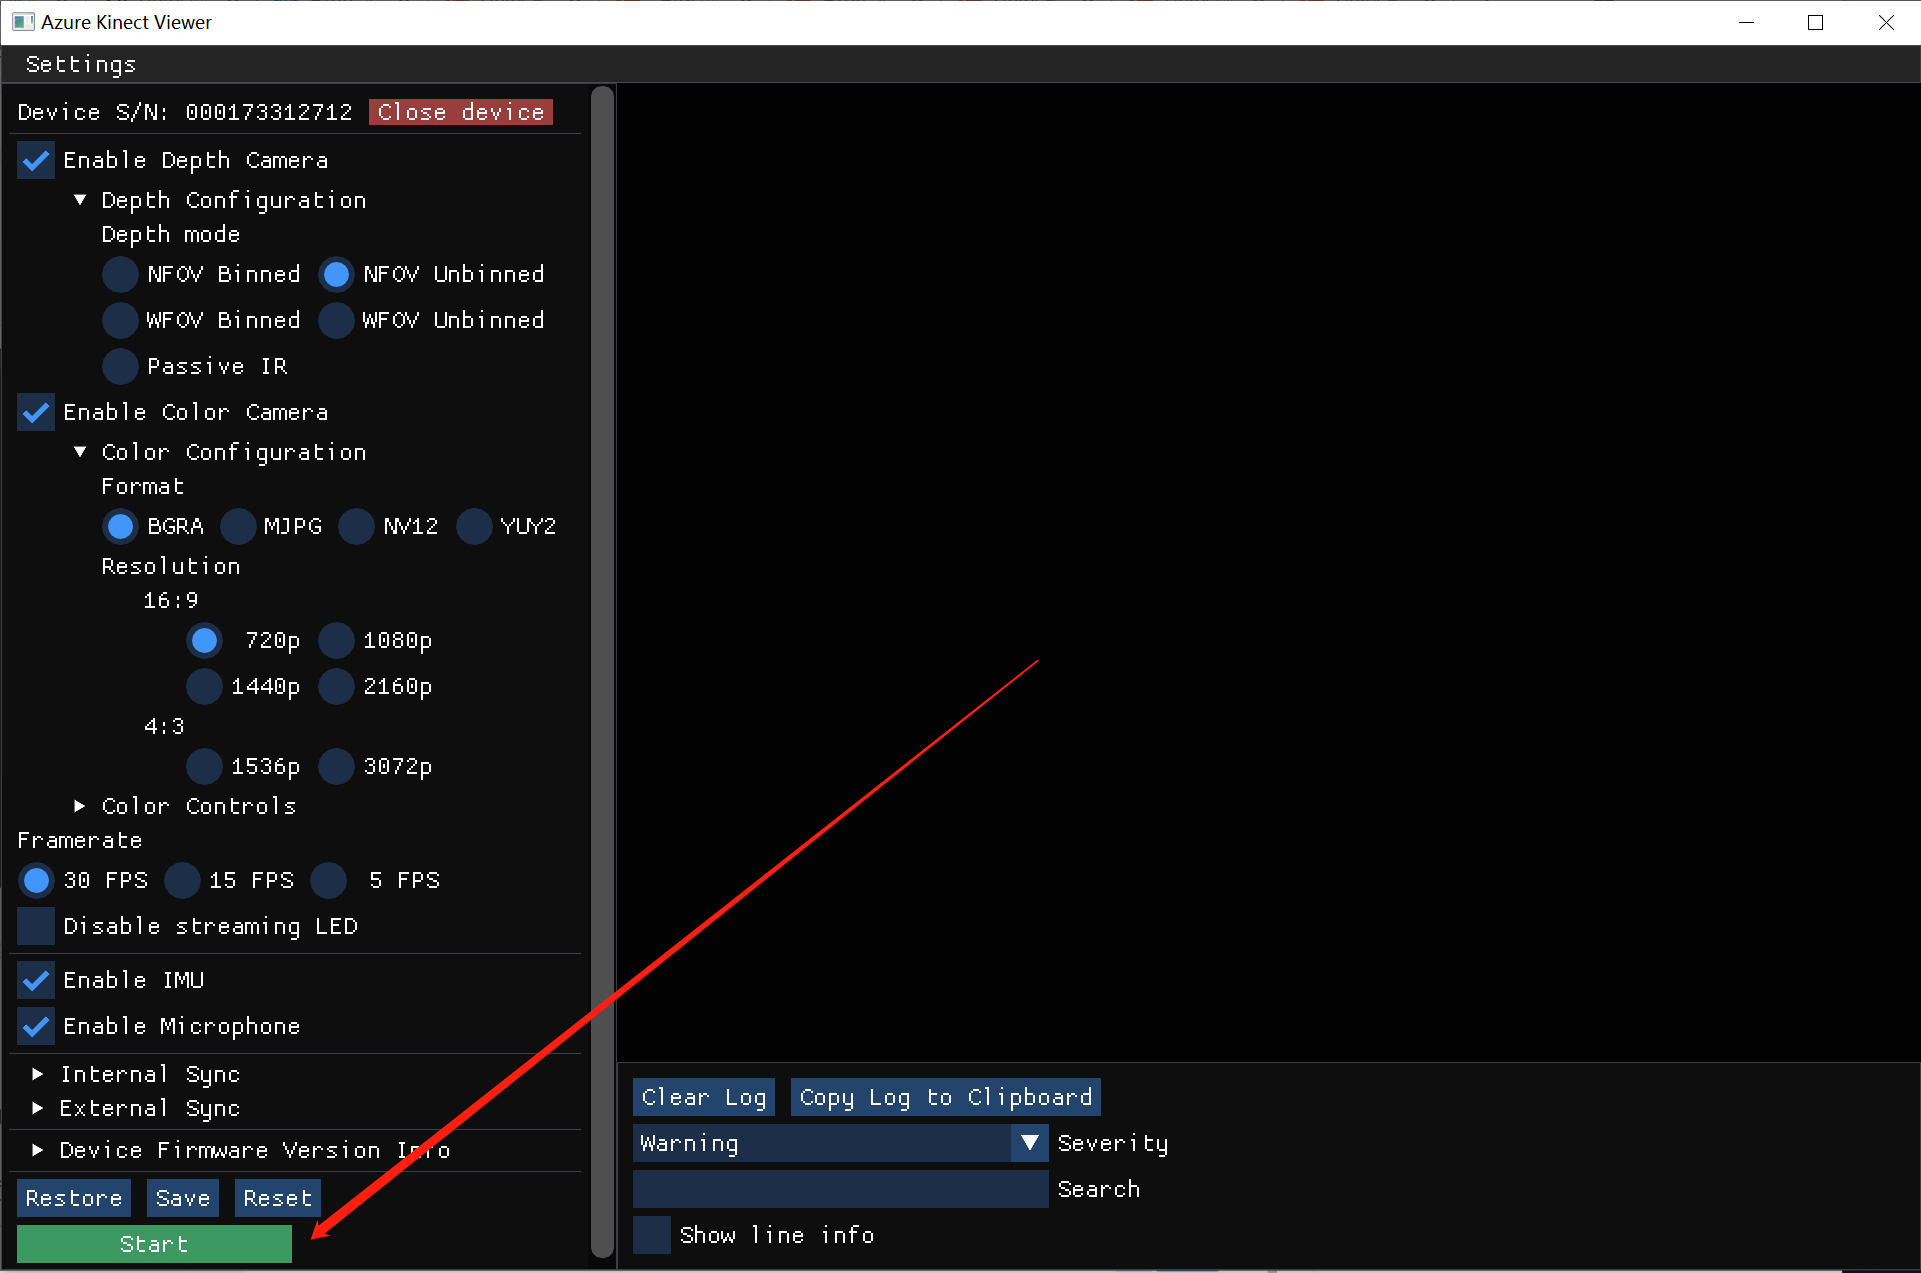
Task: Disable the Enable Depth Camera checkbox
Action: click(x=36, y=160)
